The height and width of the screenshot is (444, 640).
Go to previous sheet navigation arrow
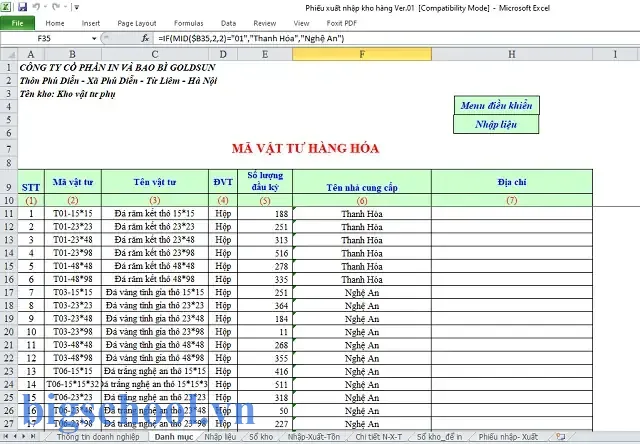point(15,437)
